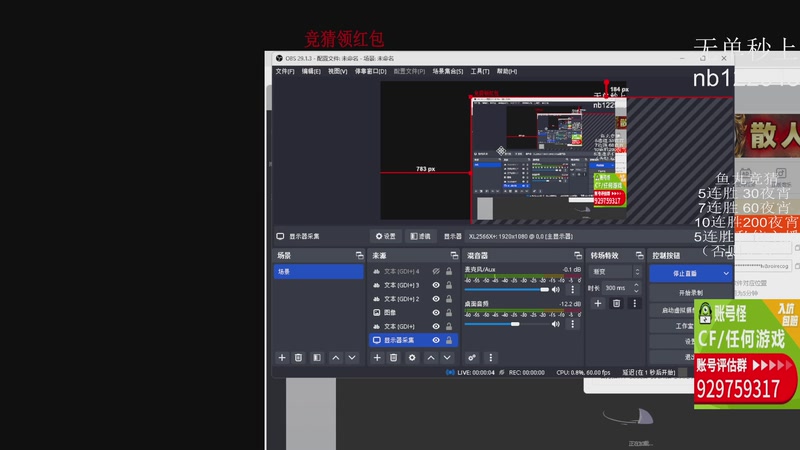Move source down arrow in 来源 panel
800x450 pixels.
[447, 358]
